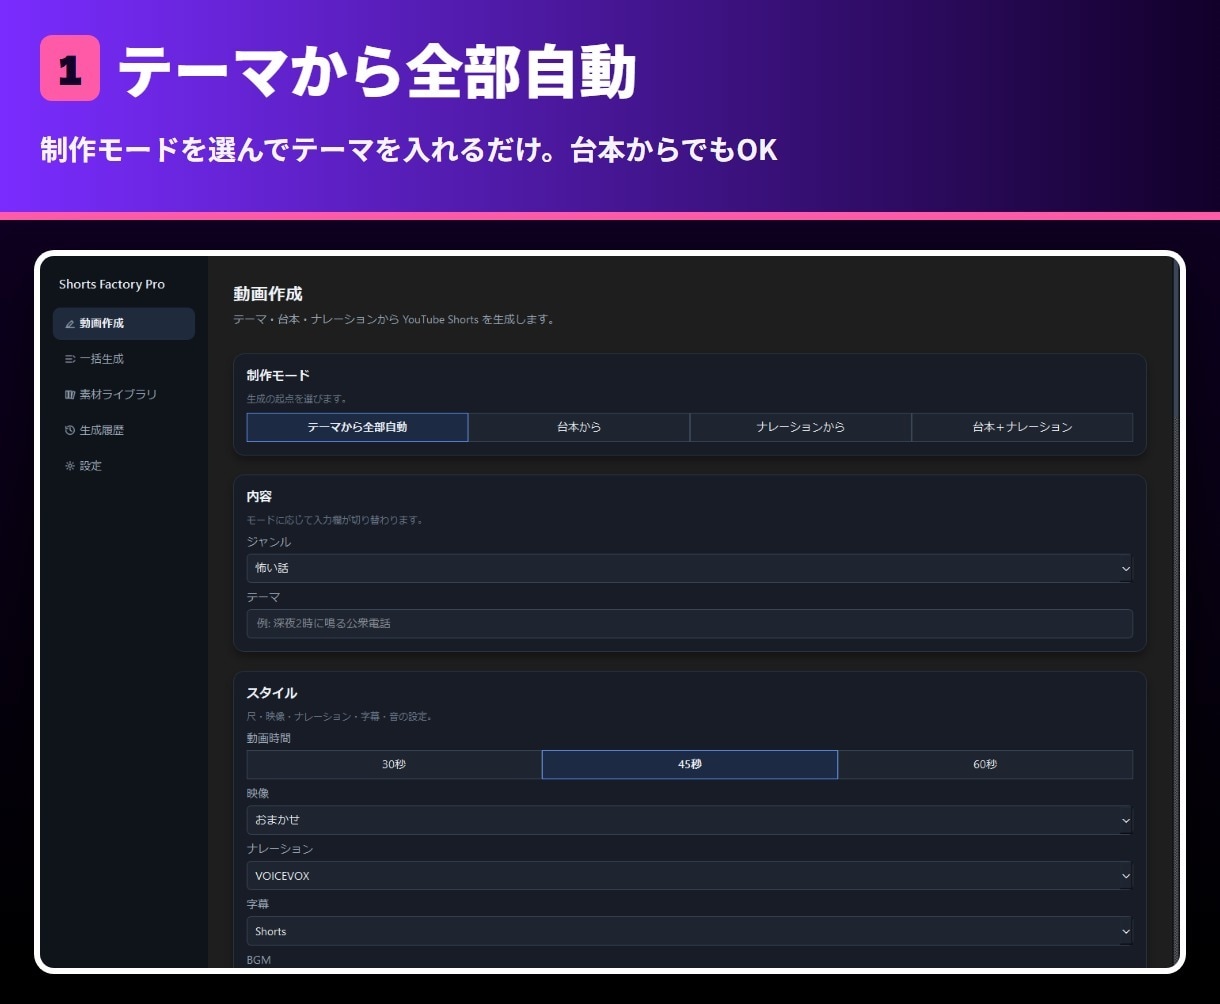Set video length to 30秒
1220x1004 pixels.
[x=394, y=764]
